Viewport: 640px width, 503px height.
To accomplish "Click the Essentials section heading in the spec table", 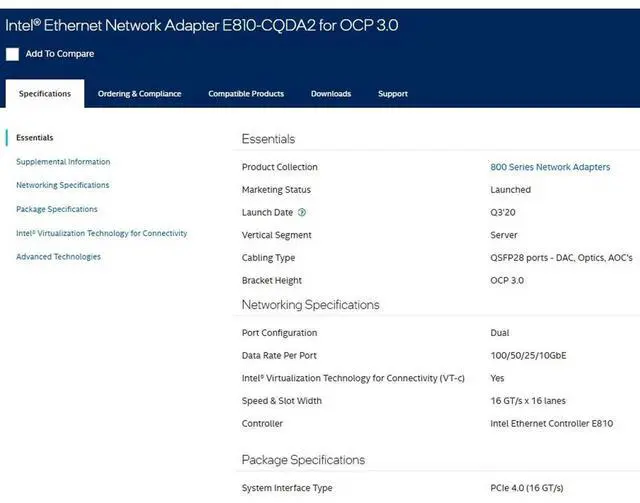I will [x=268, y=139].
